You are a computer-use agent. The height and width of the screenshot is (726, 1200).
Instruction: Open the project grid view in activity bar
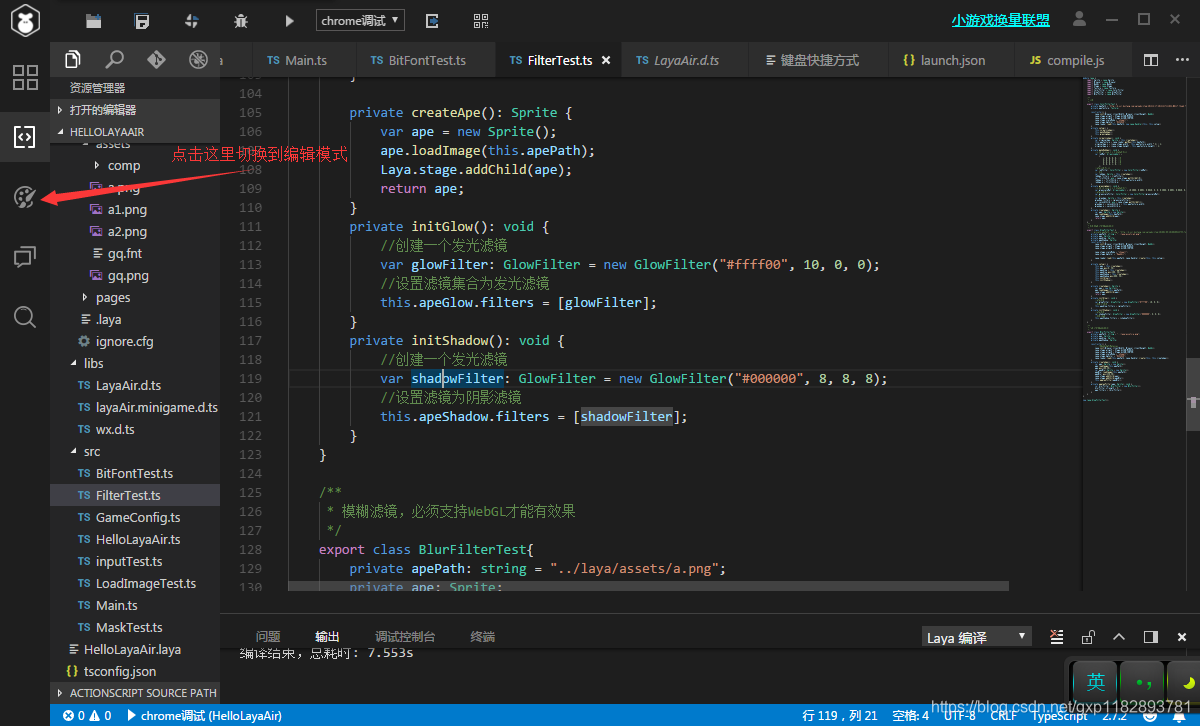click(25, 78)
